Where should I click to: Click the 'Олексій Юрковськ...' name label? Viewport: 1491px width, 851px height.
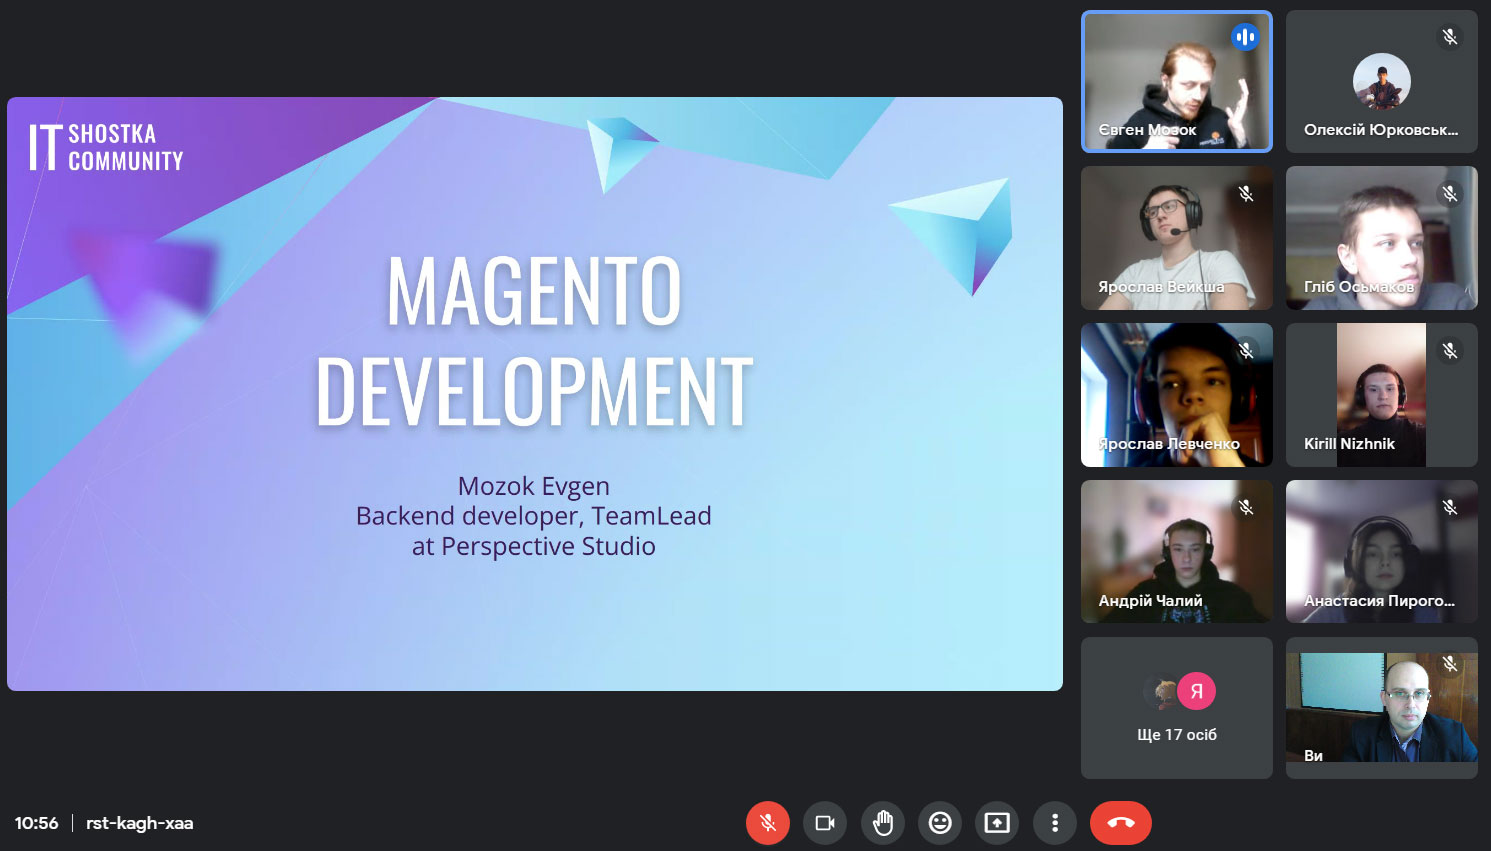pos(1381,130)
